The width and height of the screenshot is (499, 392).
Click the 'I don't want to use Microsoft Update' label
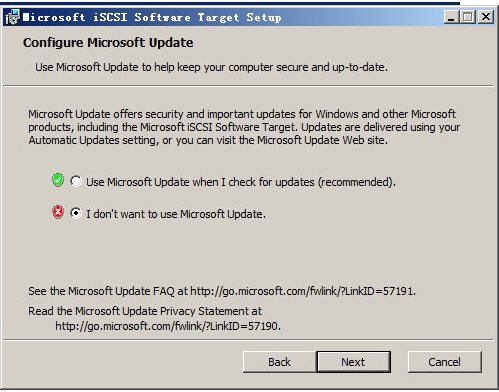pos(176,214)
